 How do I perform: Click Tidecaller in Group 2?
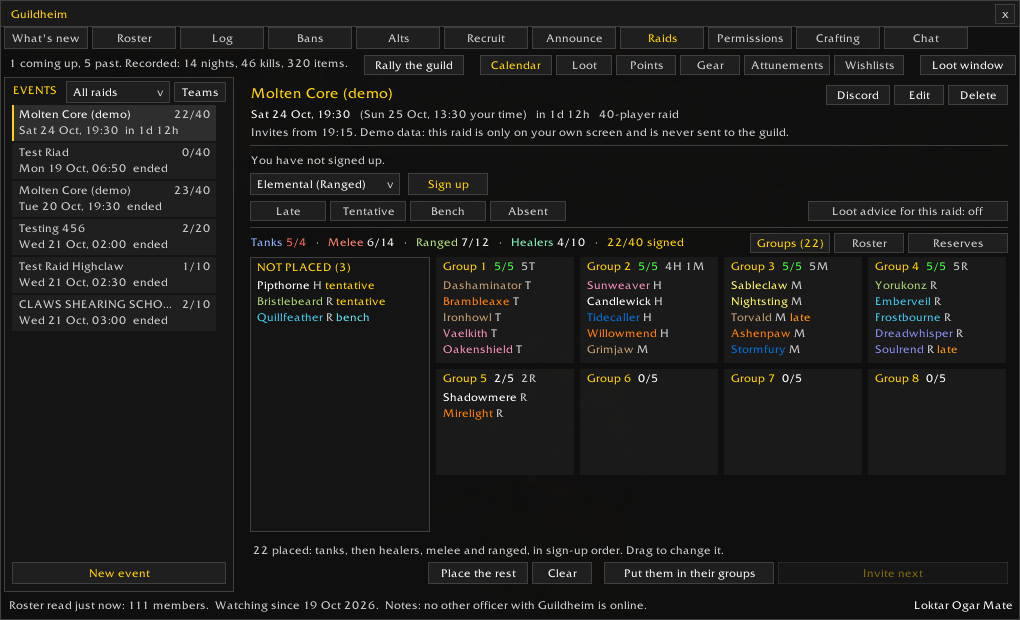[x=619, y=317]
